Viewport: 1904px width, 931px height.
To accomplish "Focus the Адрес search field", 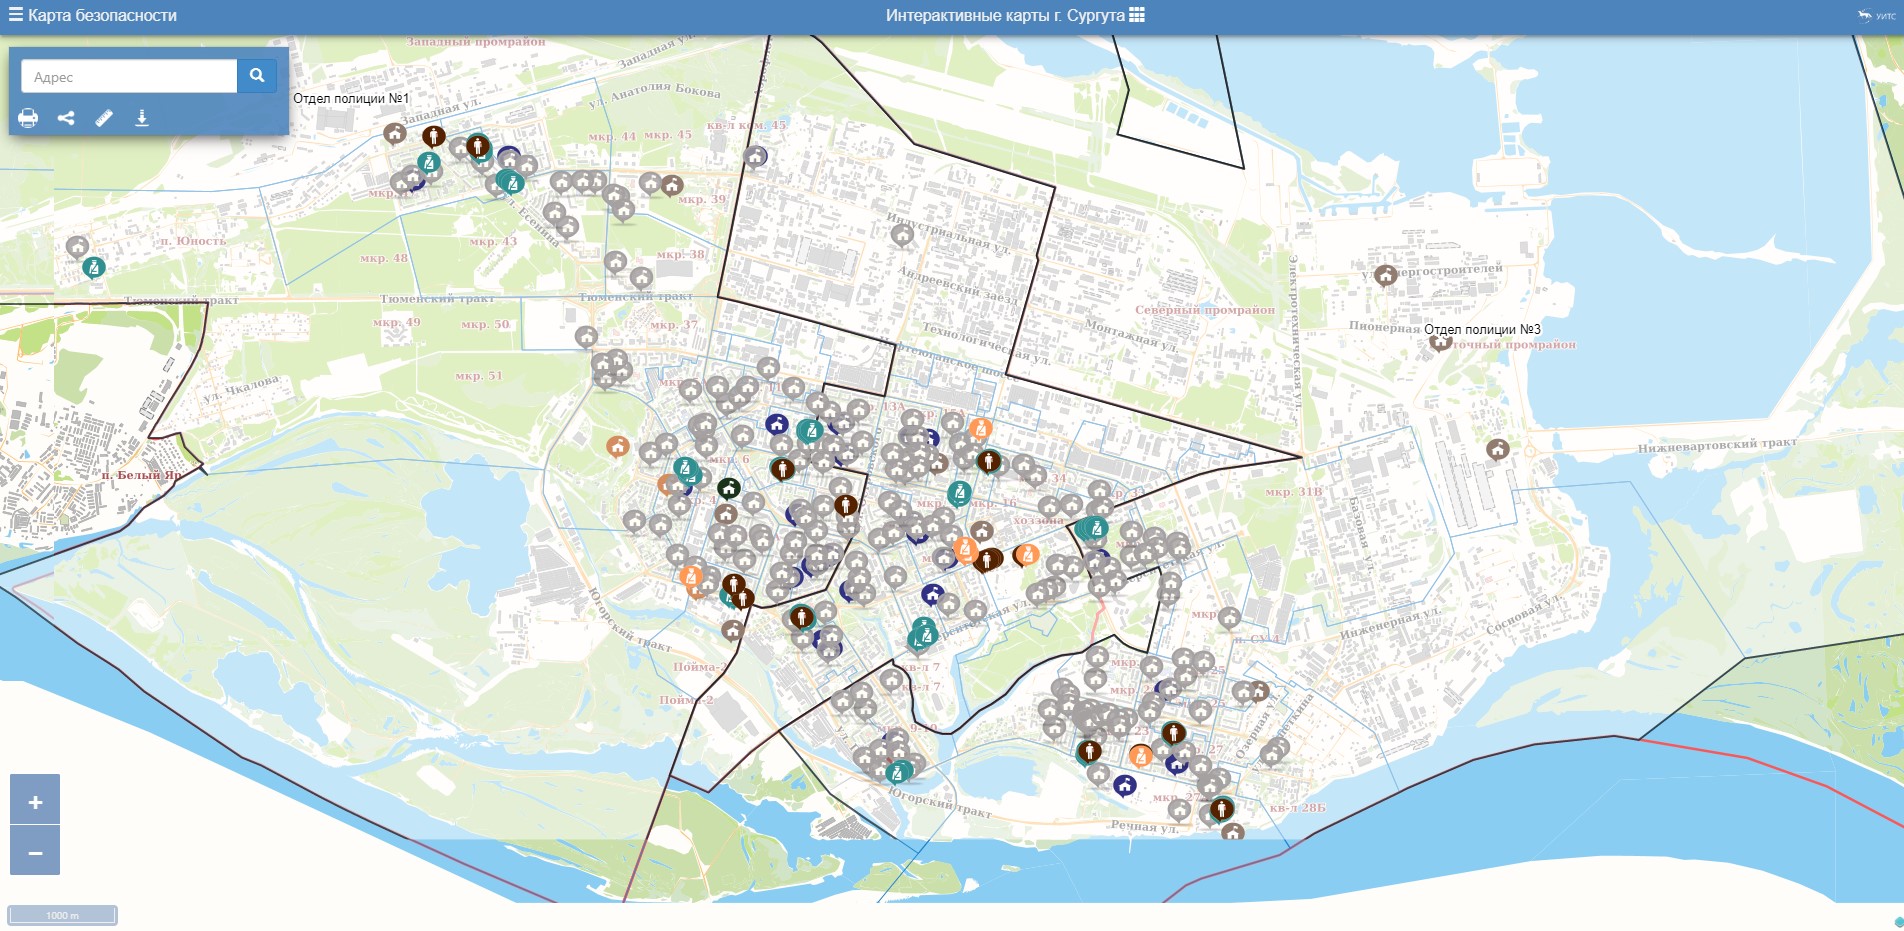I will click(129, 77).
